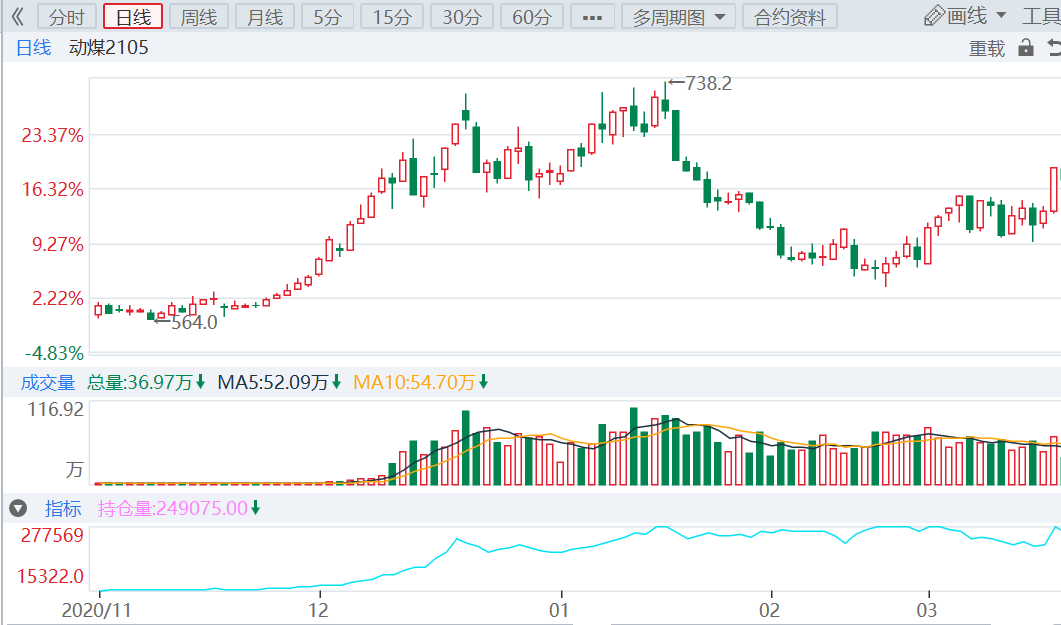Click the 738.2 high price marker
Image resolution: width=1061 pixels, height=625 pixels.
[x=700, y=83]
